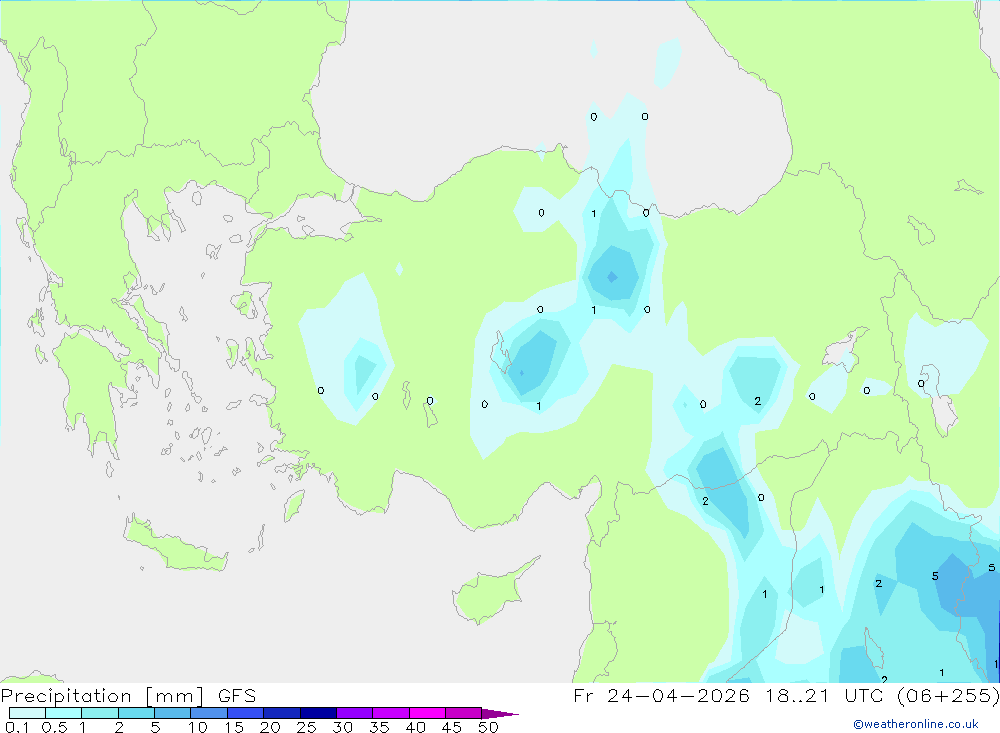
Task: Select the 10–15 mm legend color swatch
Action: [209, 713]
